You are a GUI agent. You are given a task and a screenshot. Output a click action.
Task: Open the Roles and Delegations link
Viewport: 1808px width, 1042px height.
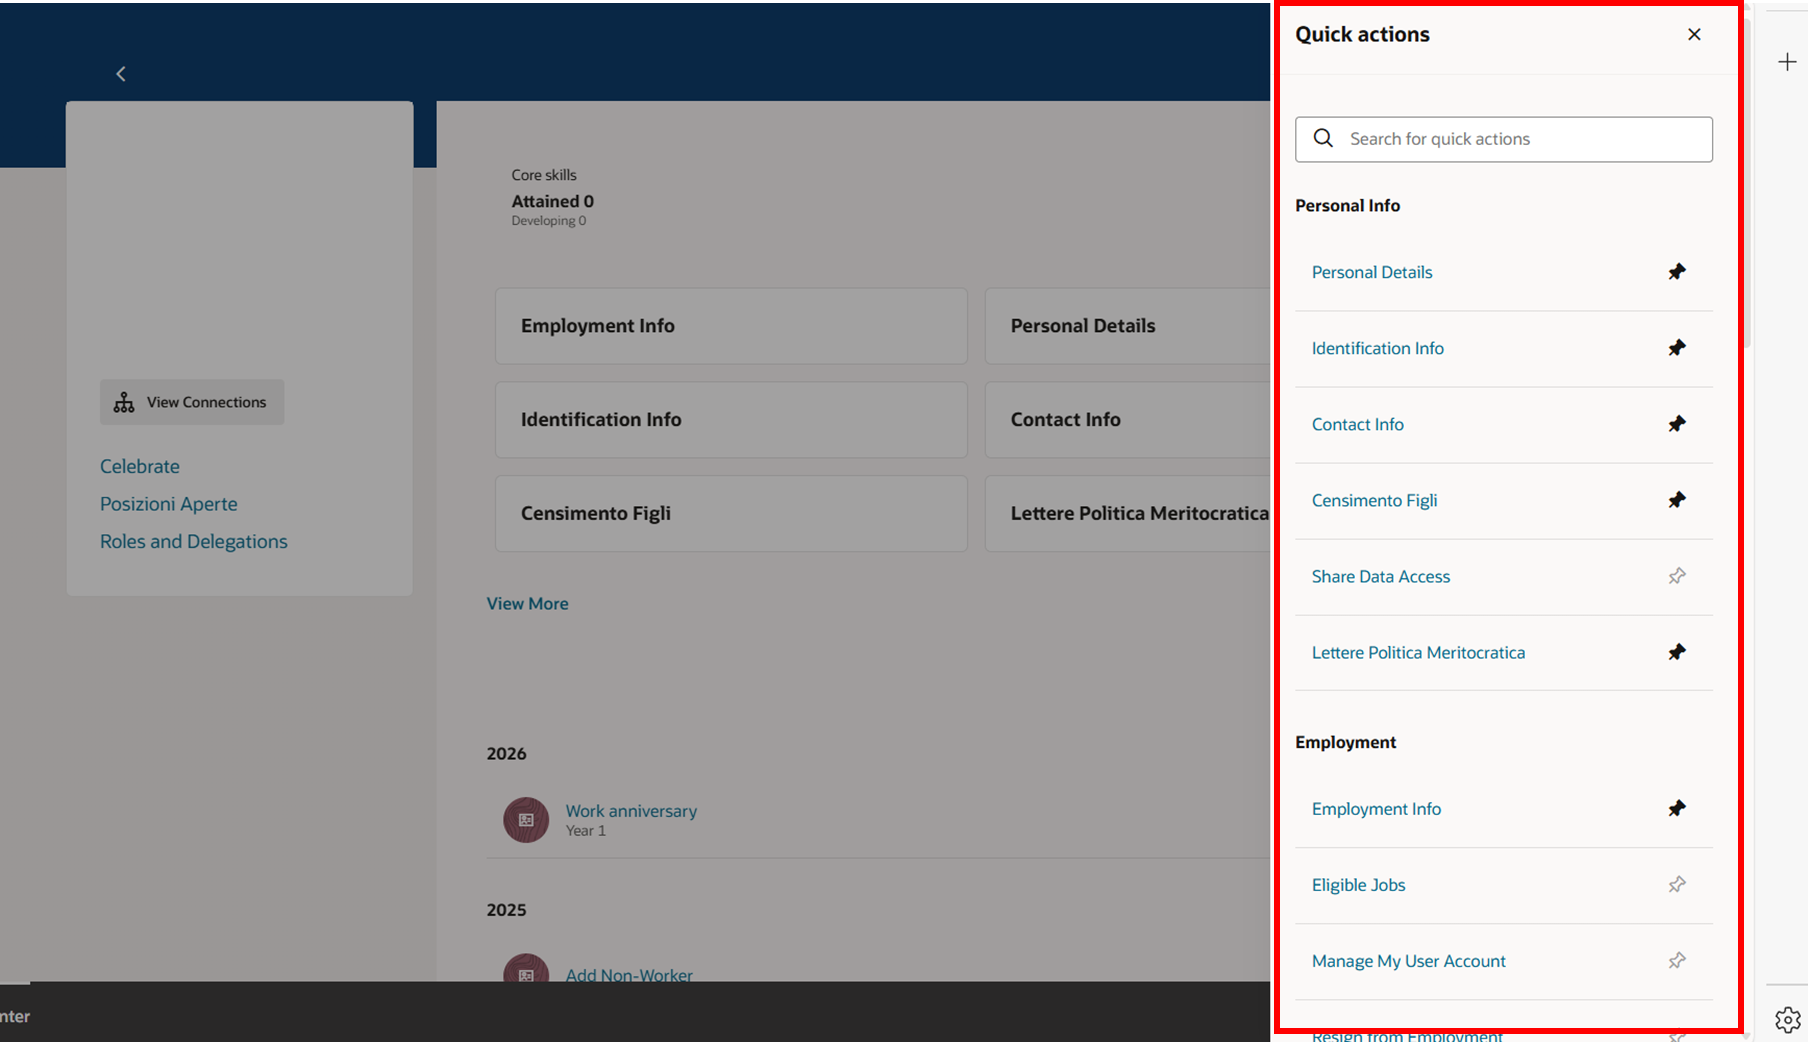194,541
